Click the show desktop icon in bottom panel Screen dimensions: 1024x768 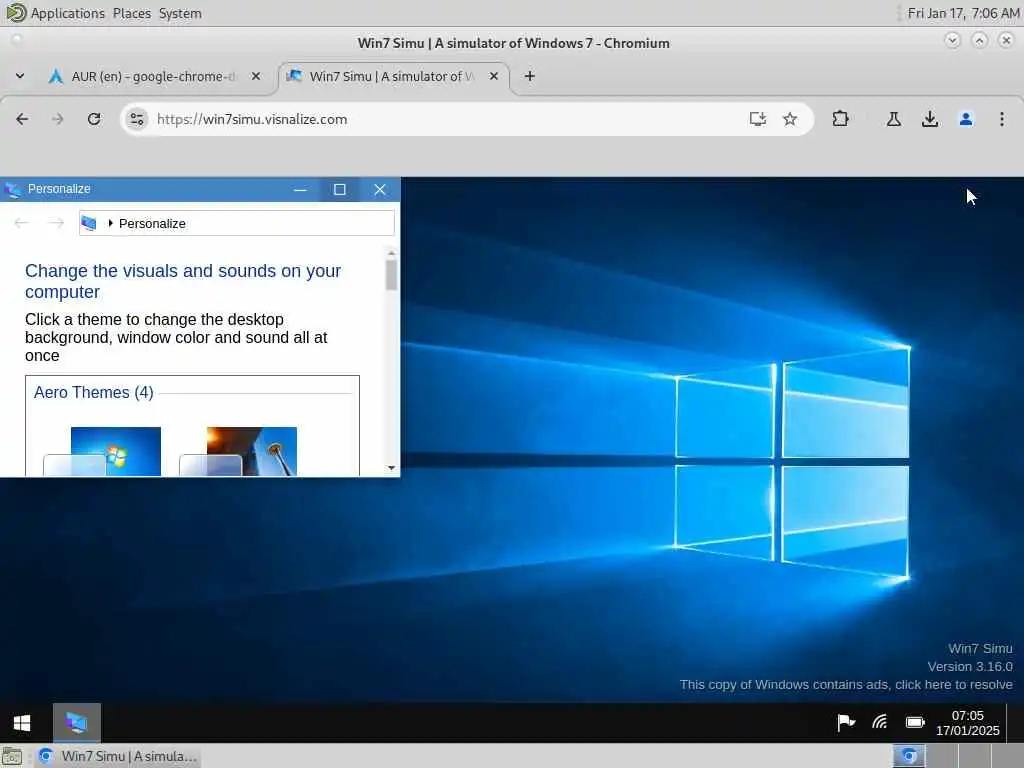12,756
